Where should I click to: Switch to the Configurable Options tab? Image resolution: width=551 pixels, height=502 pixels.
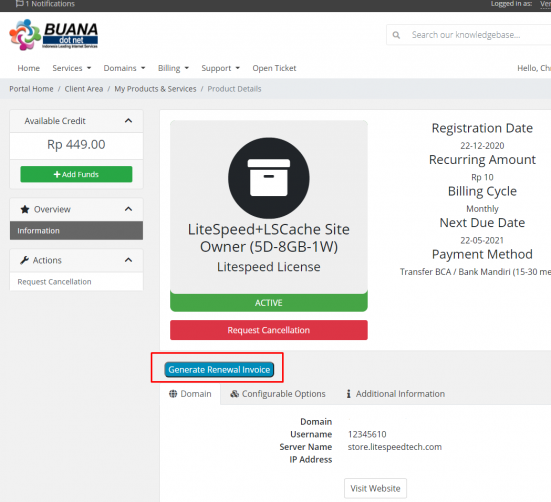point(278,394)
